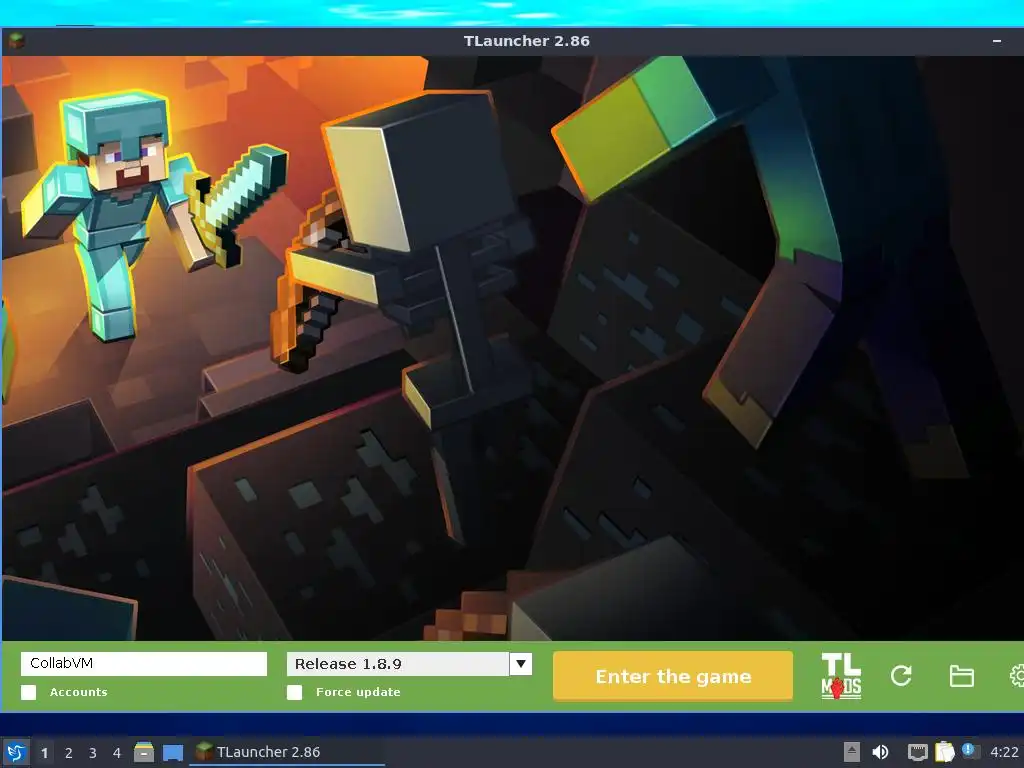Viewport: 1024px width, 768px height.
Task: Enable the Force update checkbox
Action: [295, 692]
